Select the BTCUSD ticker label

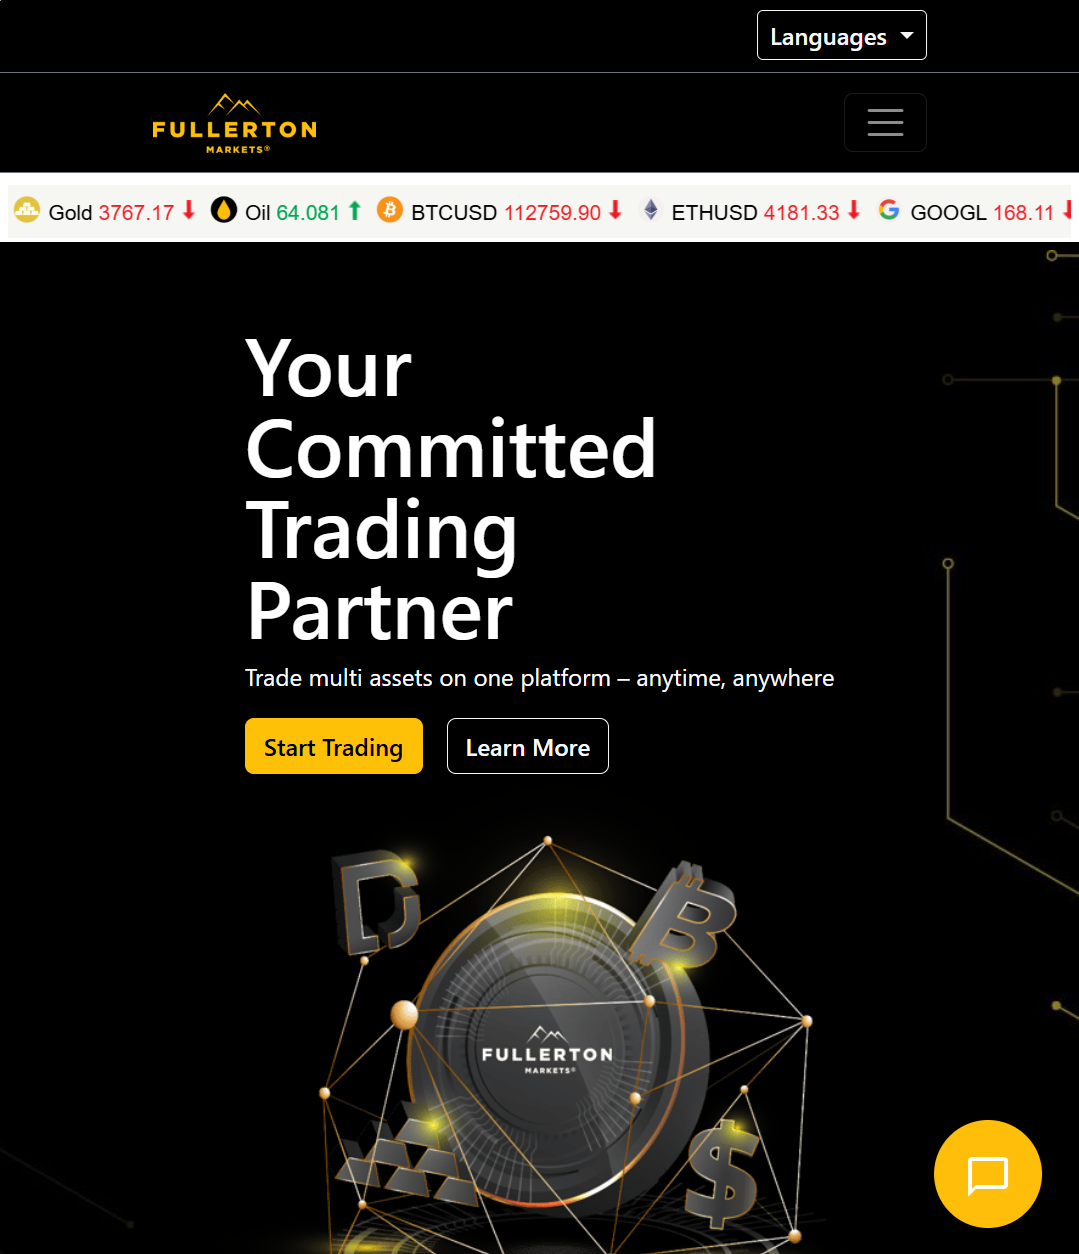click(454, 212)
